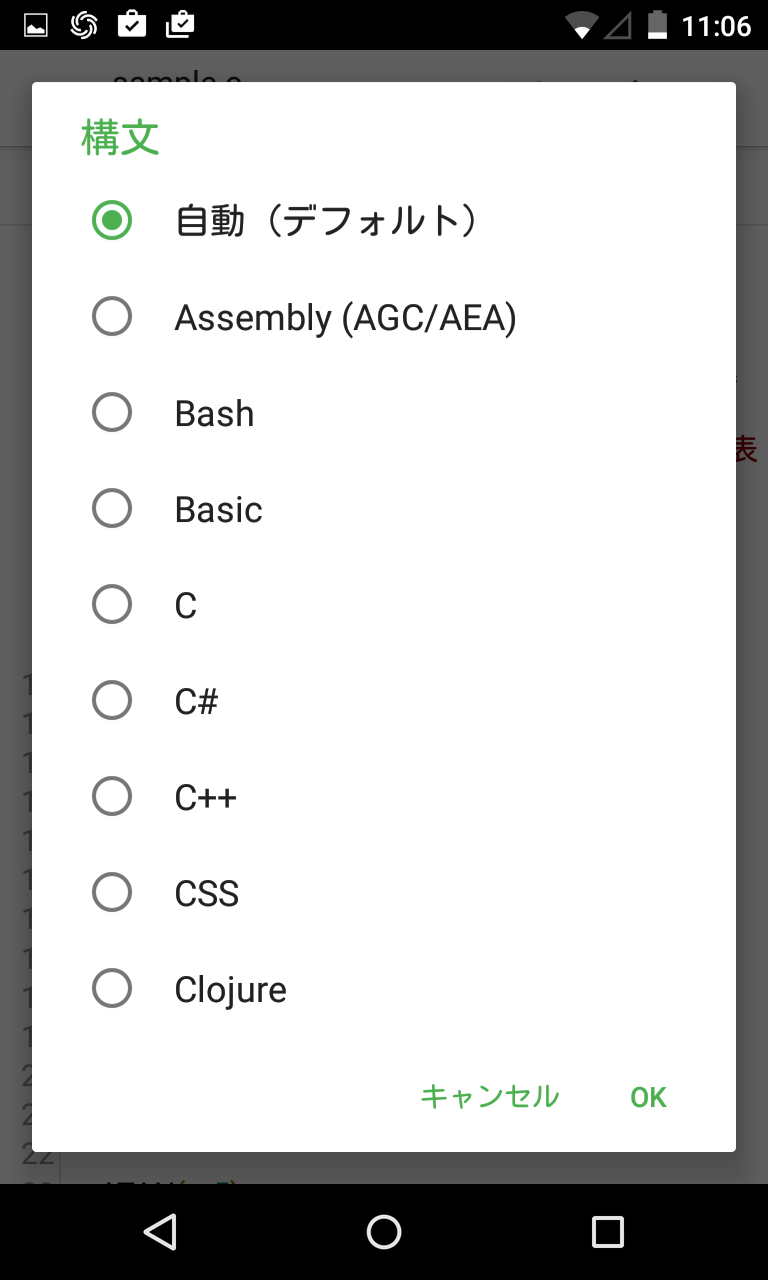This screenshot has height=1280, width=768.
Task: Pick Basic as the syntax
Action: [112, 509]
